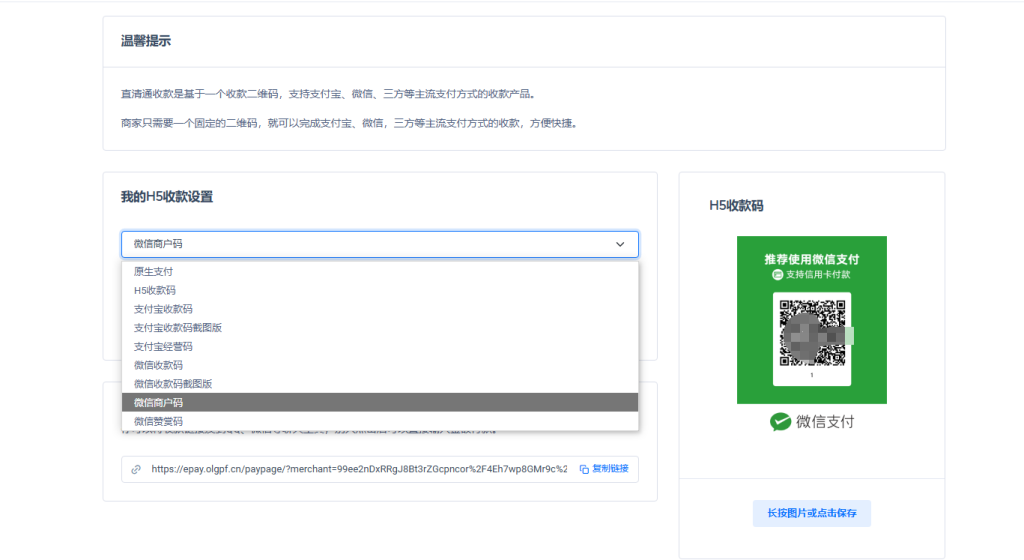1024x560 pixels.
Task: Click the copy icon beside 复制链接
Action: point(584,469)
